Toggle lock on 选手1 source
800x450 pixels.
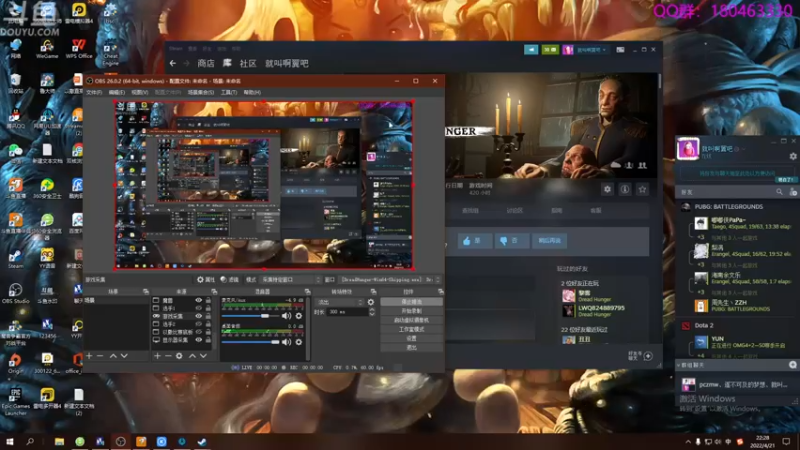pos(208,308)
